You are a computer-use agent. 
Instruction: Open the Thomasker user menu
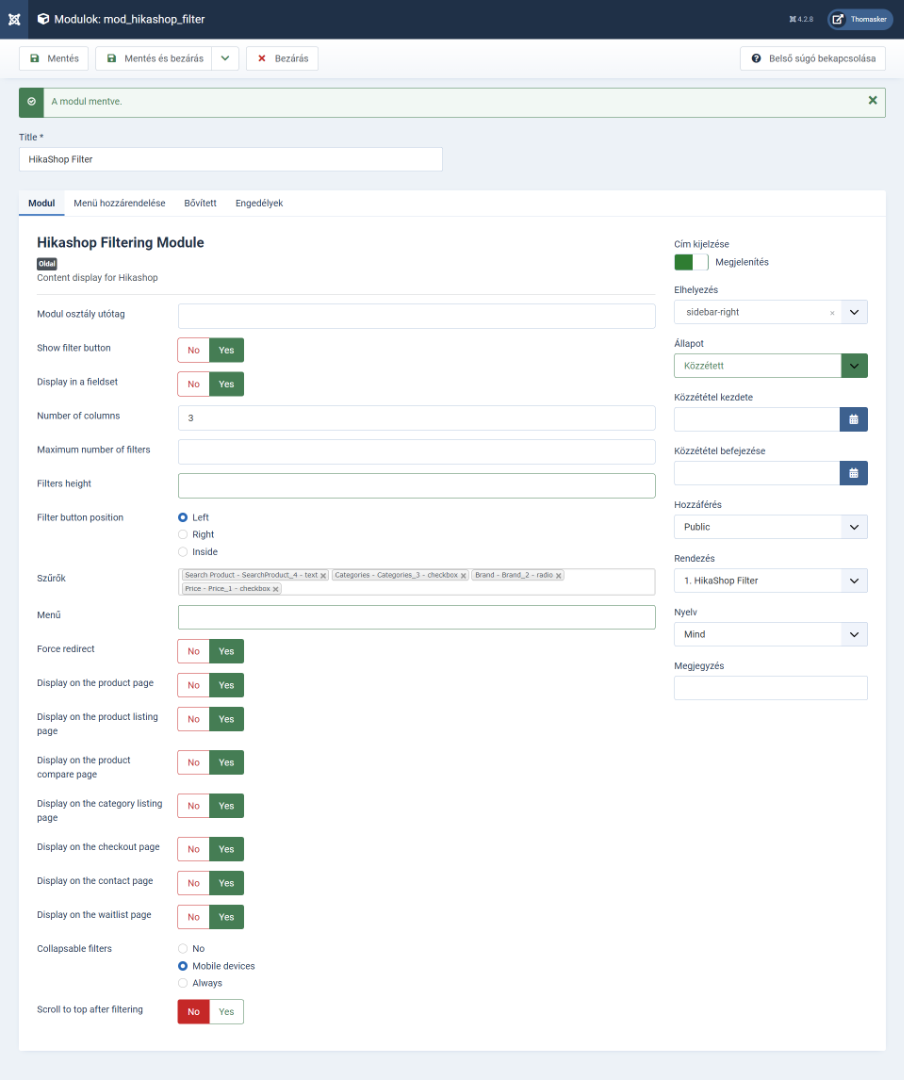click(860, 19)
